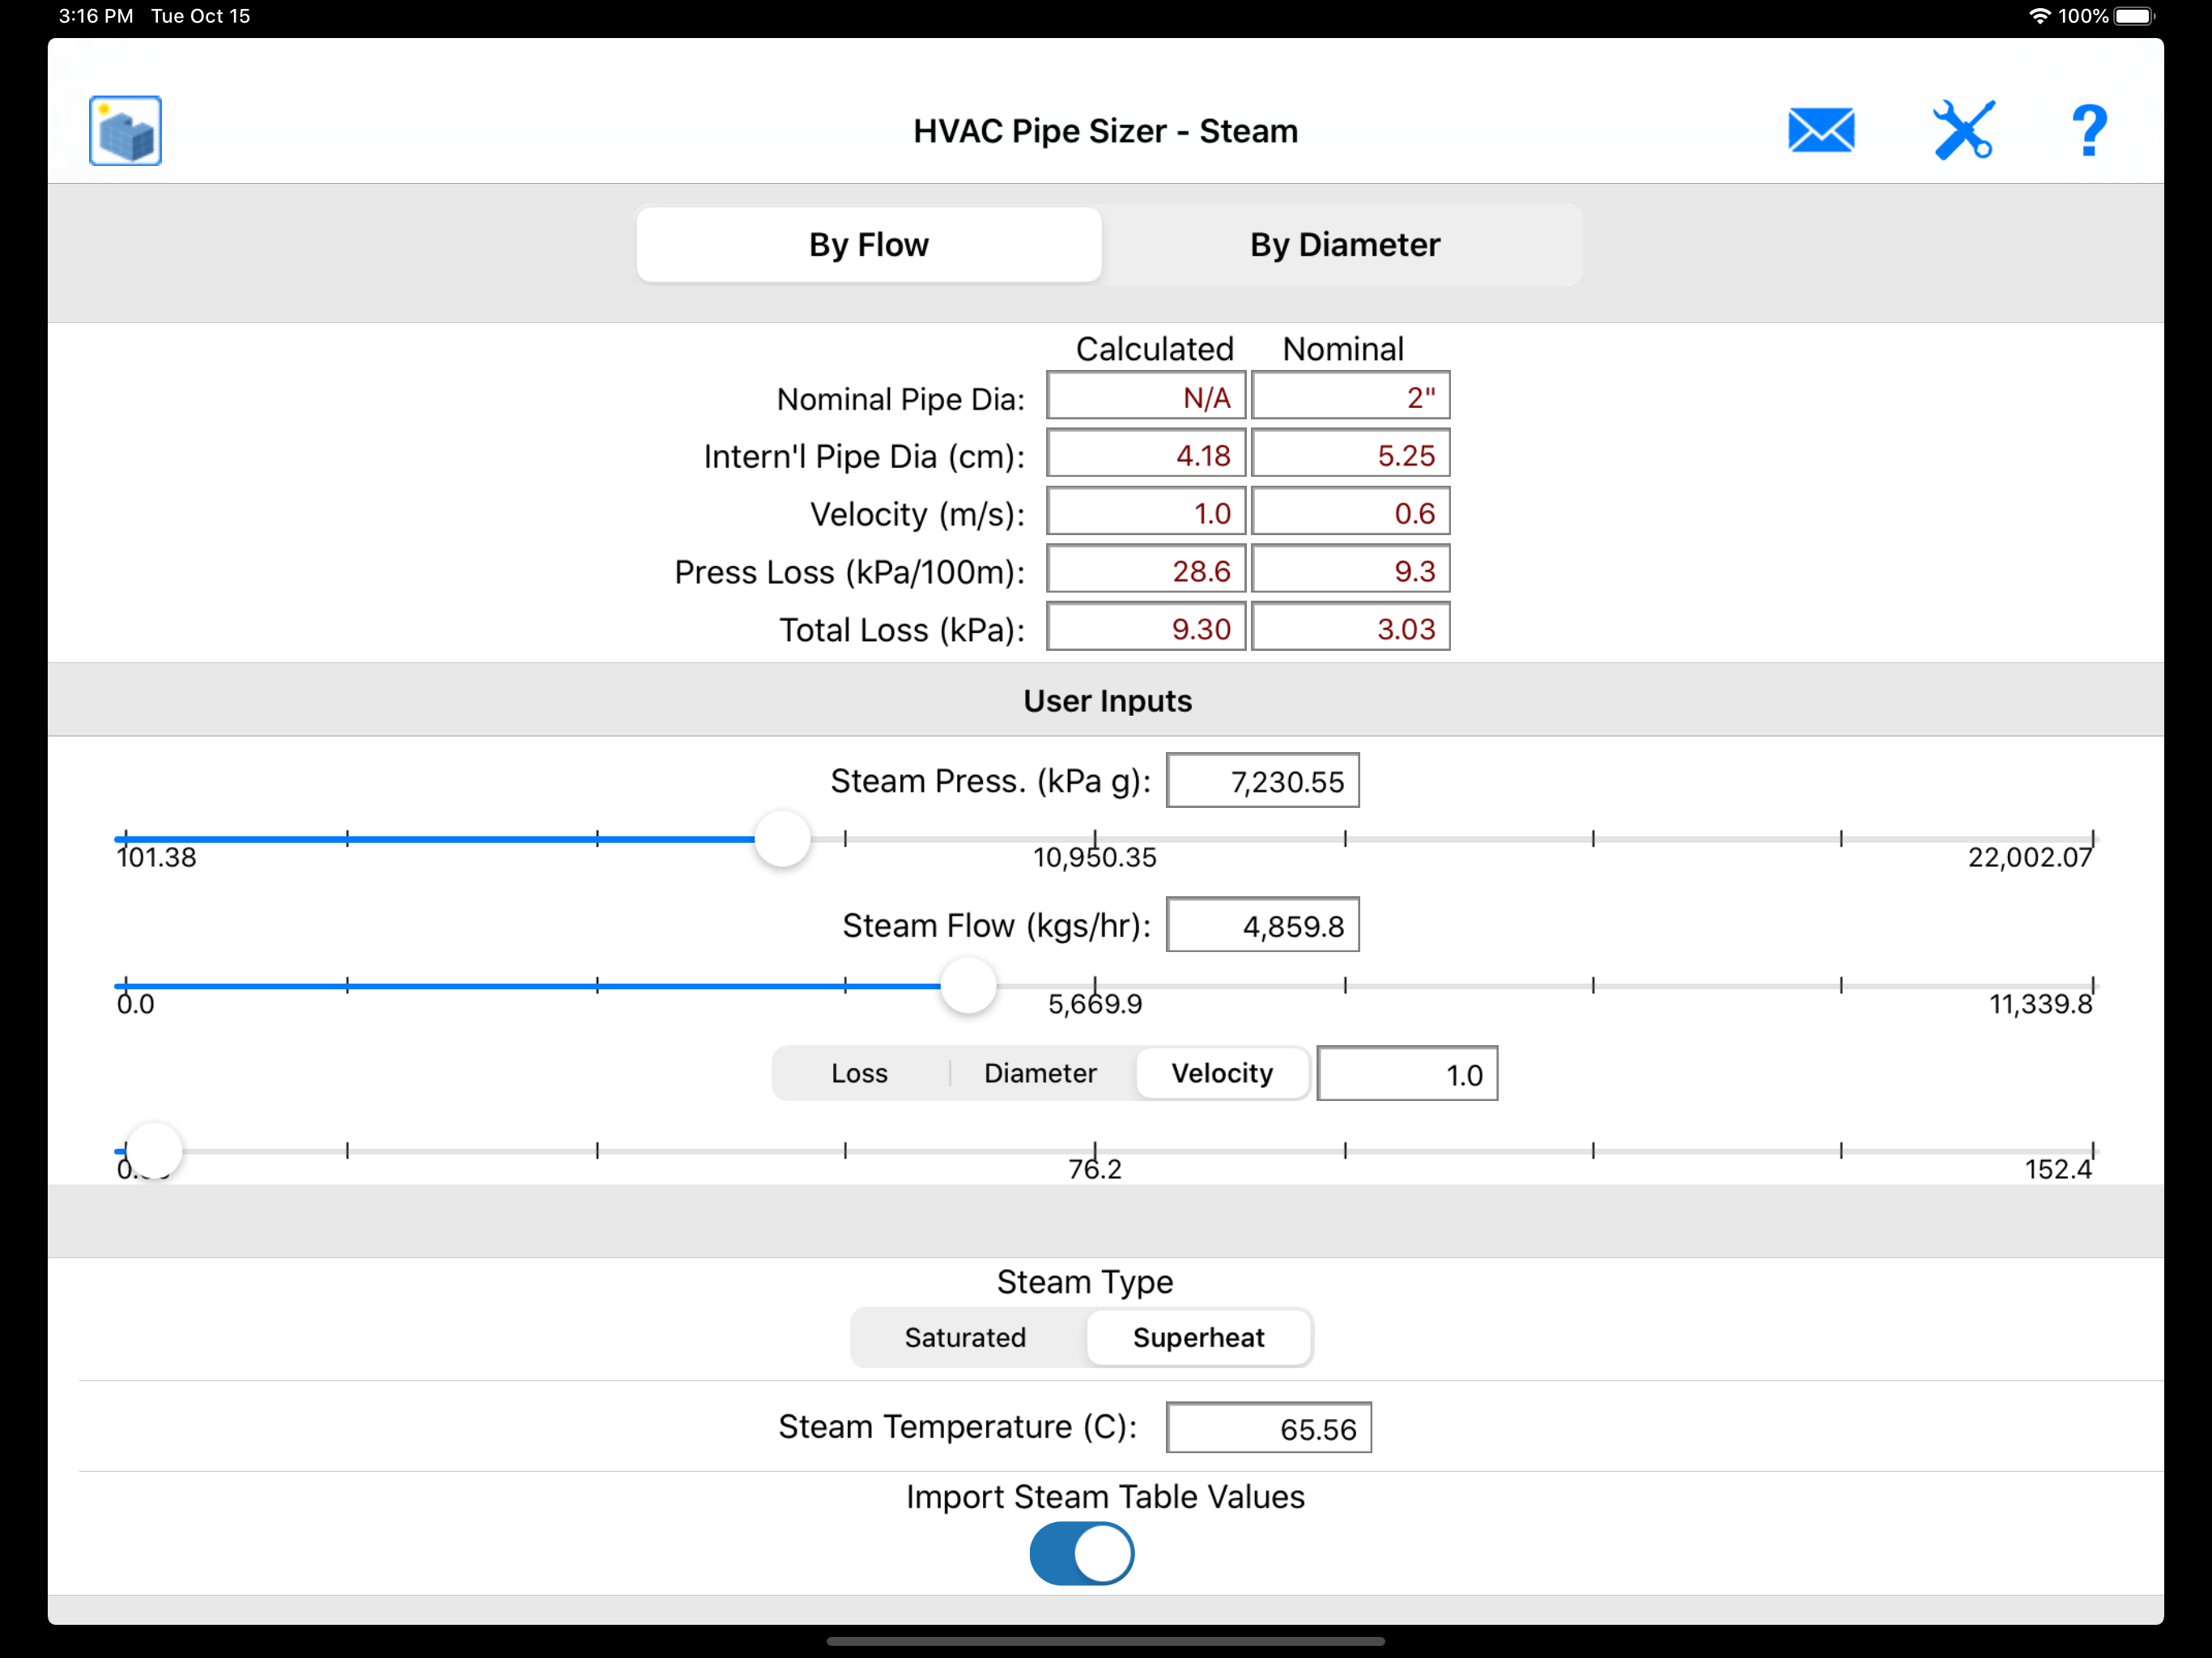Choose Superheat steam type

point(1199,1337)
